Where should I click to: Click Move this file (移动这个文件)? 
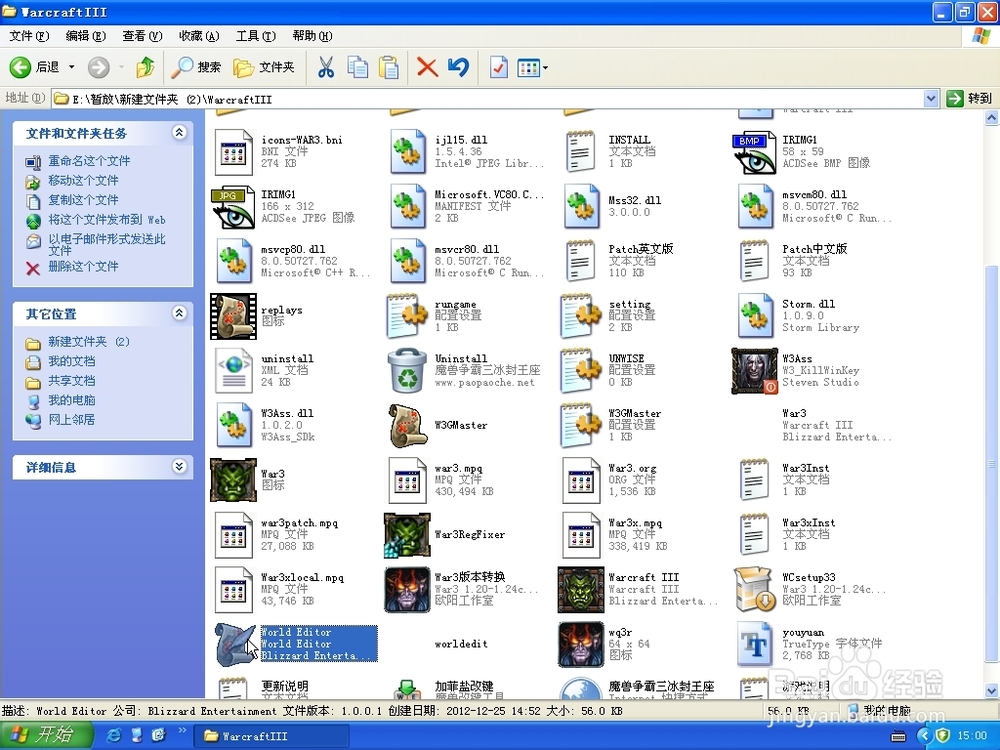tap(83, 181)
